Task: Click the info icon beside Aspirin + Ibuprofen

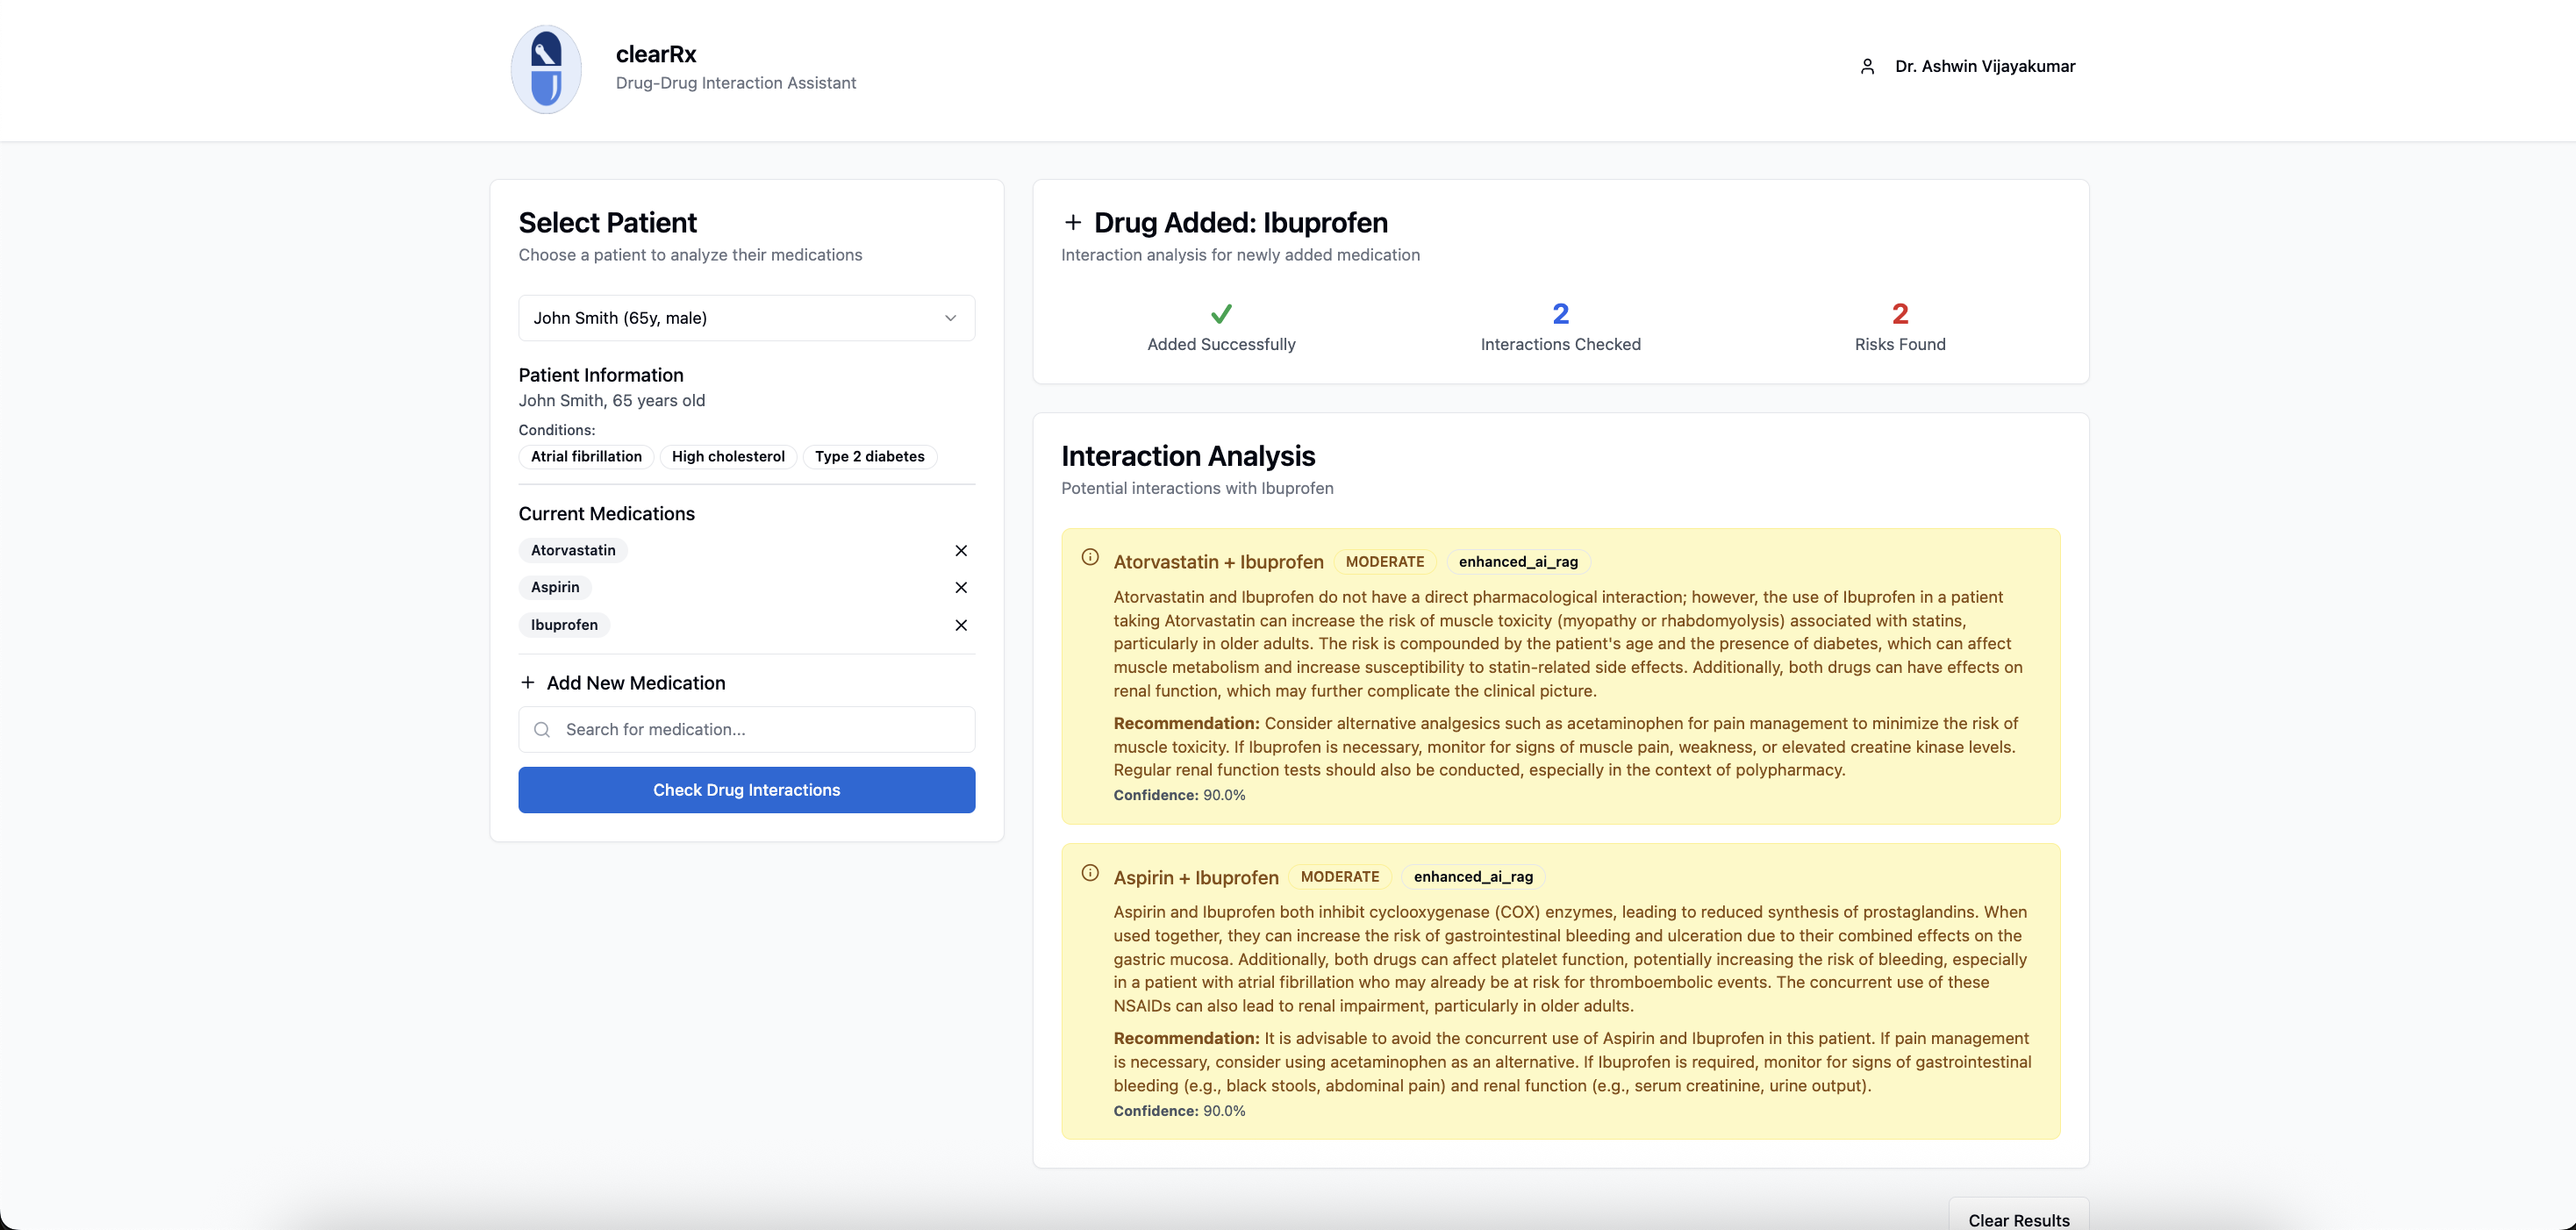Action: click(1090, 873)
